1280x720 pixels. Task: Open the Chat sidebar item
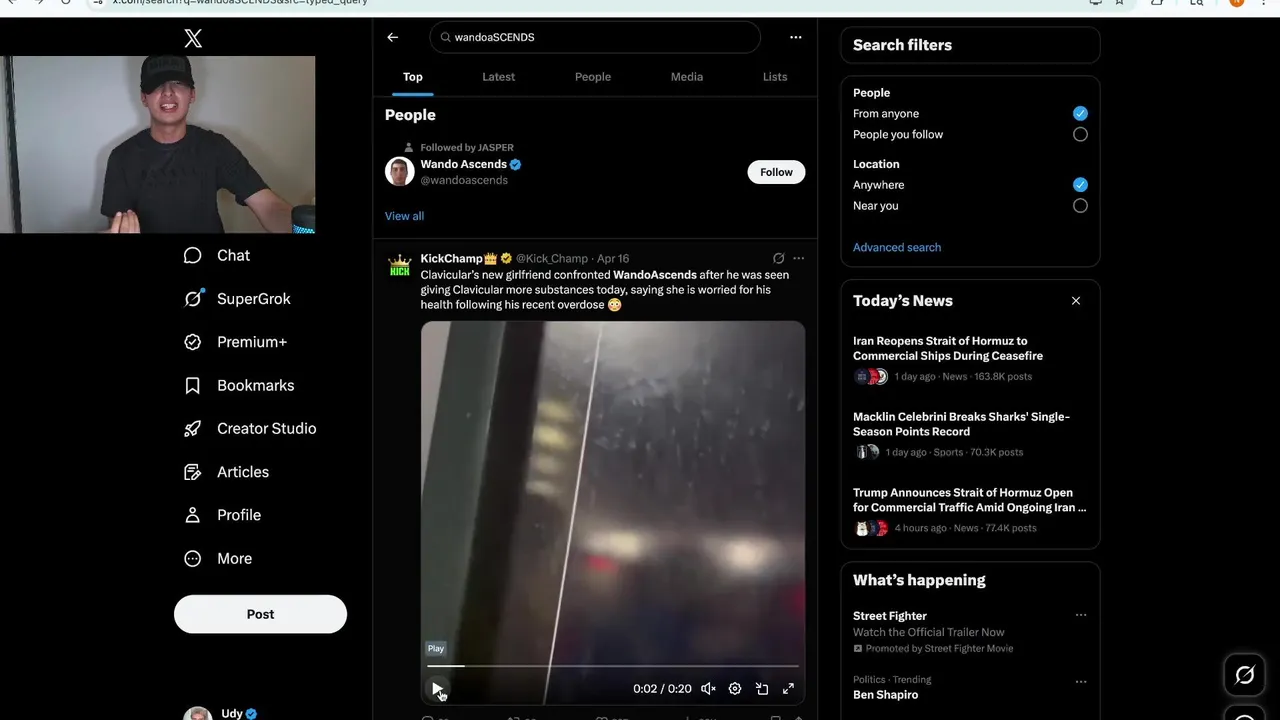[x=217, y=255]
